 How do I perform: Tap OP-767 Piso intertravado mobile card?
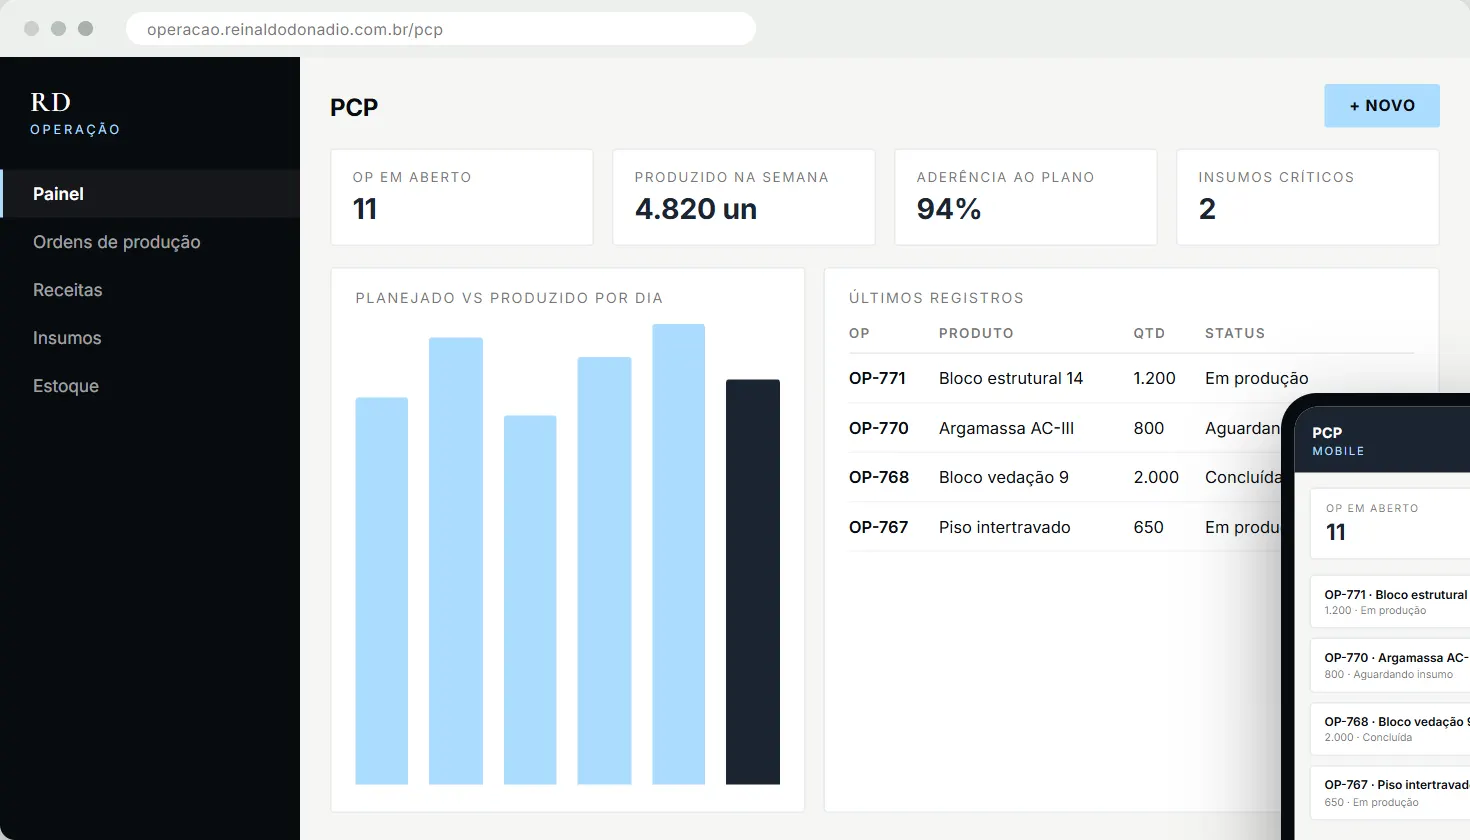point(1390,793)
